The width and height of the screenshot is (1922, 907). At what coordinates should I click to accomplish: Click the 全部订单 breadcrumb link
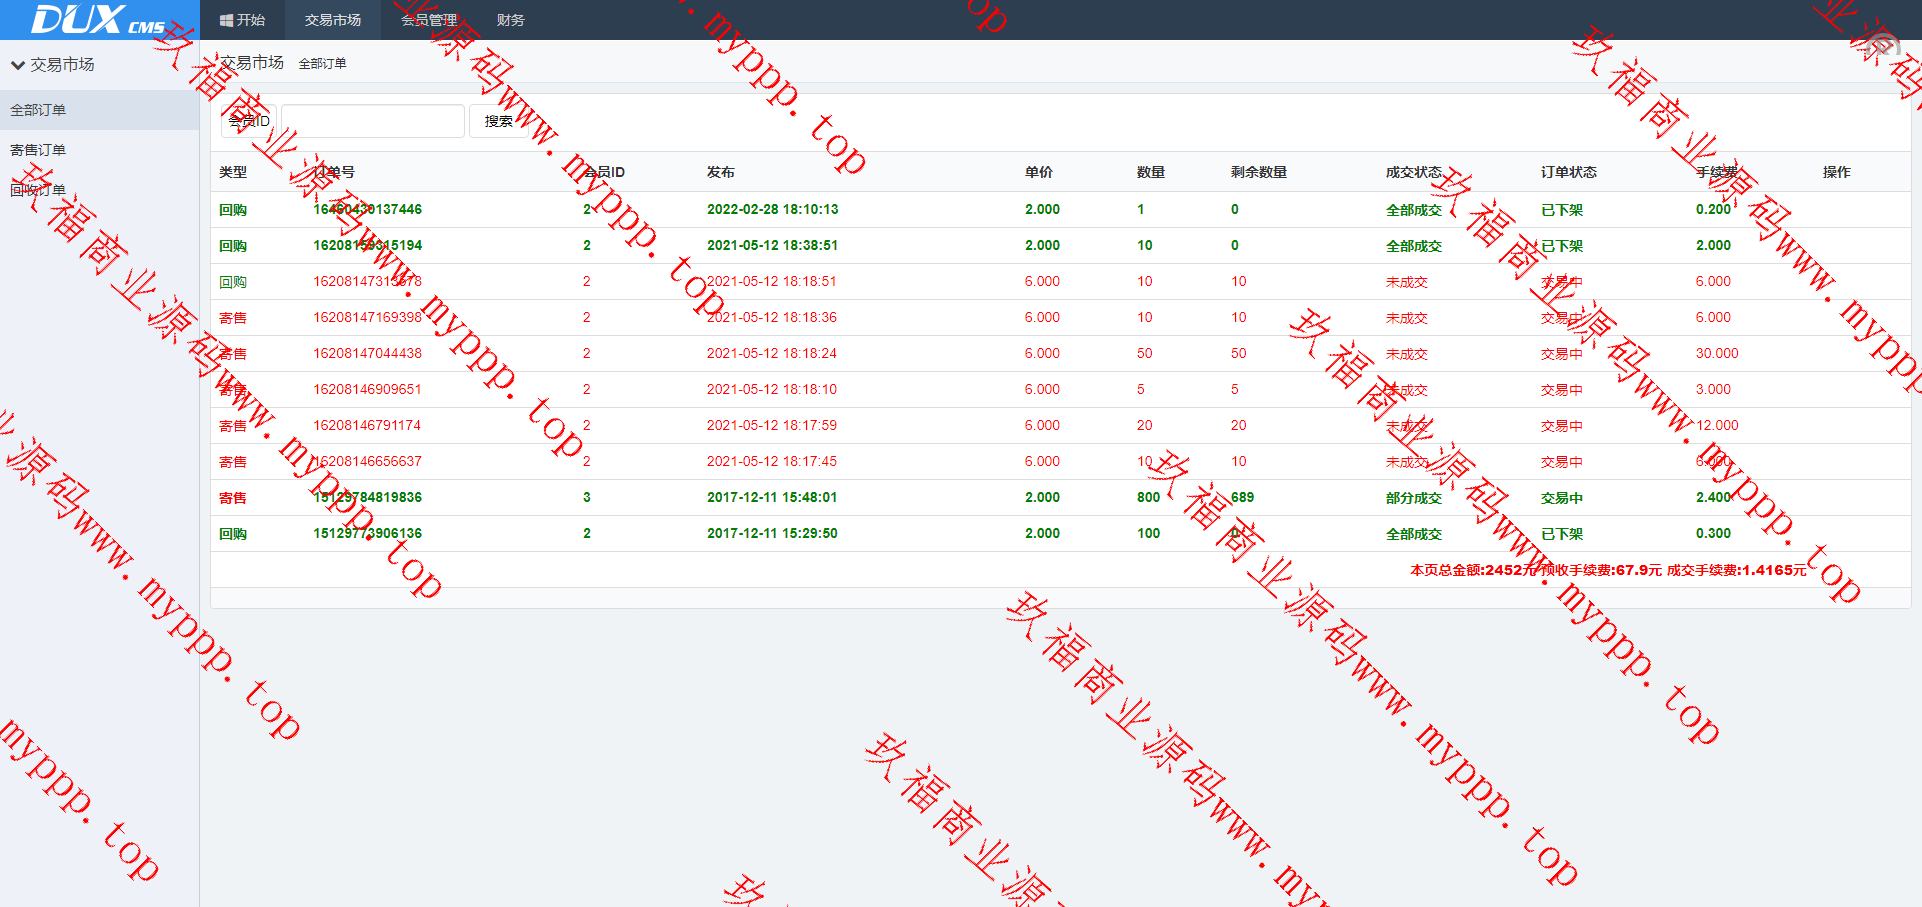point(322,64)
